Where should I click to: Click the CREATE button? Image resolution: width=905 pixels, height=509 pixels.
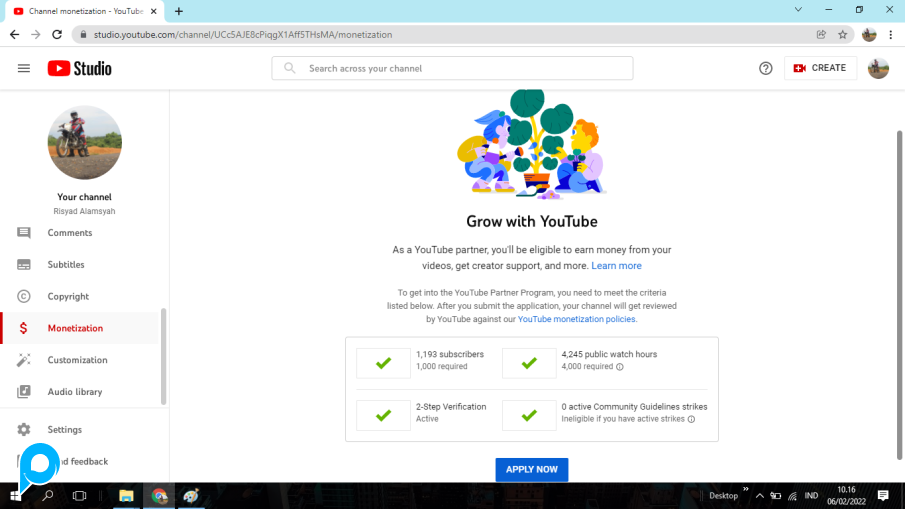click(x=820, y=68)
